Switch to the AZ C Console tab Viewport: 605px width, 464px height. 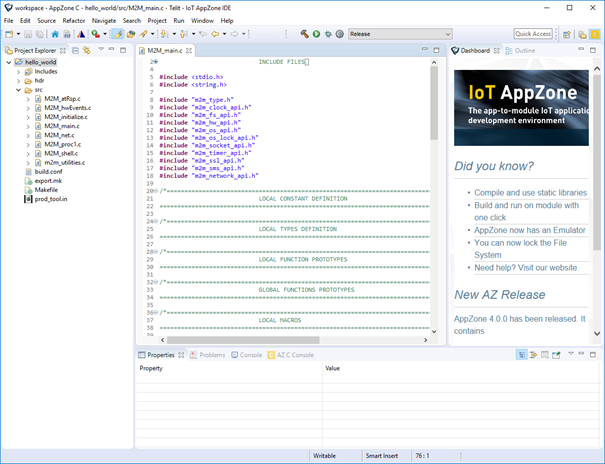[x=291, y=355]
